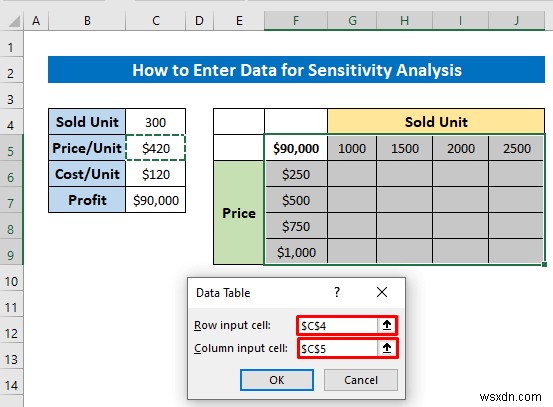The width and height of the screenshot is (553, 407).
Task: Select the Profit $90,000 cell in column C
Action: click(x=156, y=200)
